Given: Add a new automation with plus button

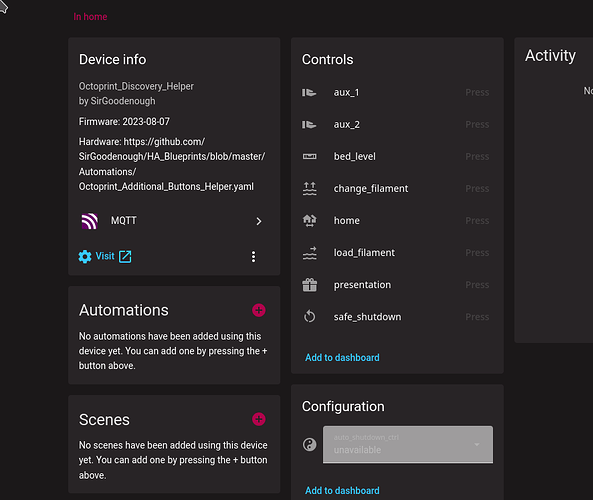Looking at the screenshot, I should (259, 311).
